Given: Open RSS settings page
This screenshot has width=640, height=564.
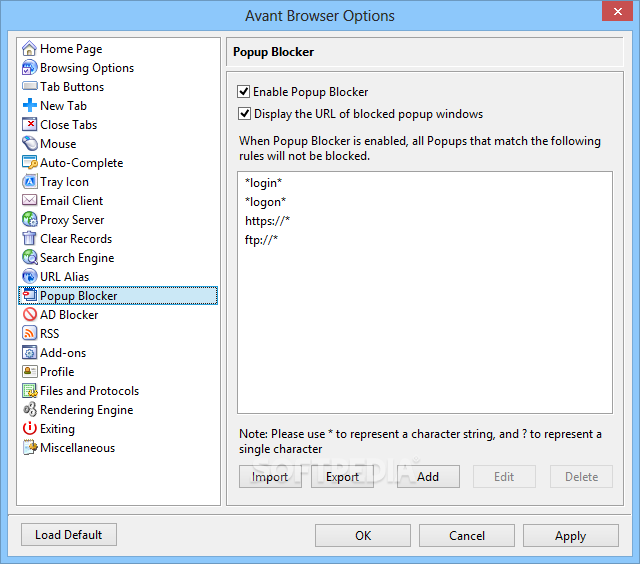Looking at the screenshot, I should coord(49,334).
